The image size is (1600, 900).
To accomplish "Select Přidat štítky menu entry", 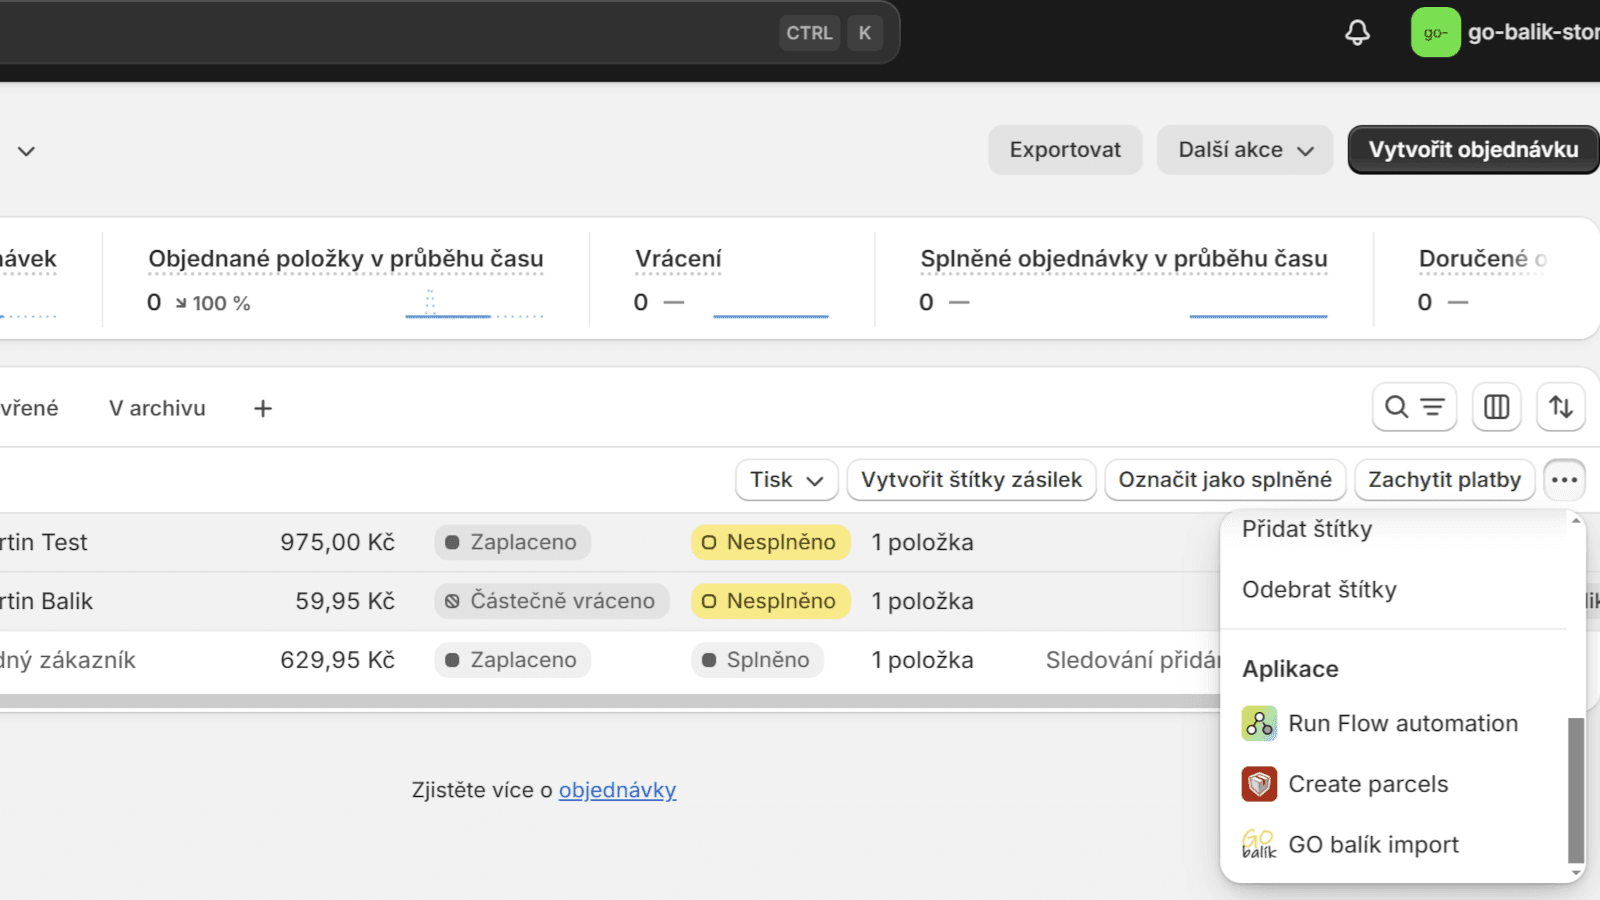I will [1307, 529].
